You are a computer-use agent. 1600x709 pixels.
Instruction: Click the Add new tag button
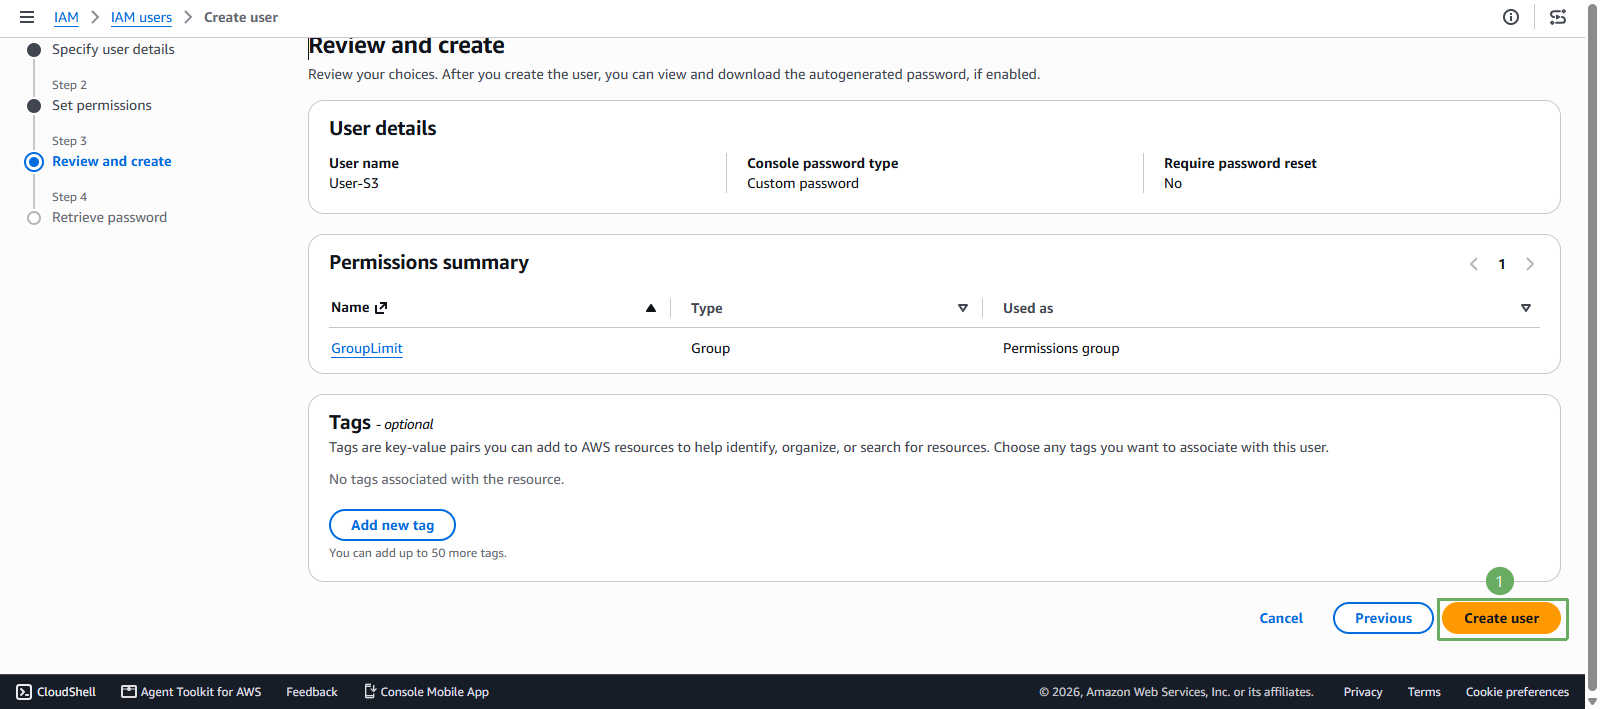pyautogui.click(x=392, y=525)
